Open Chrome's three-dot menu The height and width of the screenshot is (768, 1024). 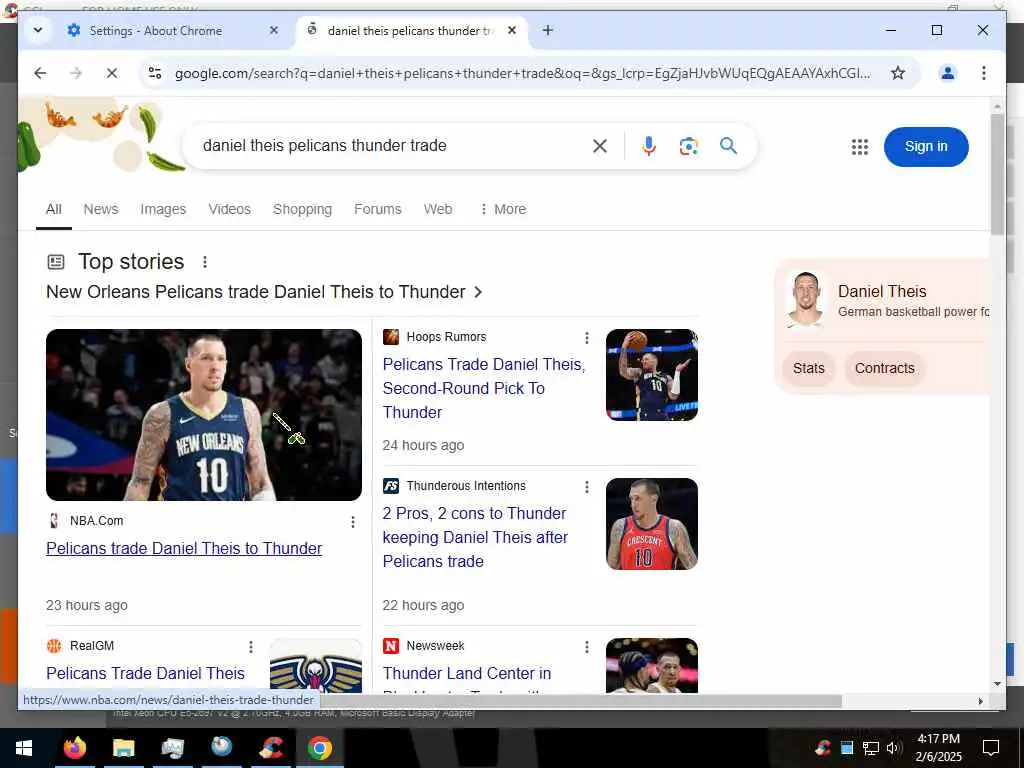(984, 73)
